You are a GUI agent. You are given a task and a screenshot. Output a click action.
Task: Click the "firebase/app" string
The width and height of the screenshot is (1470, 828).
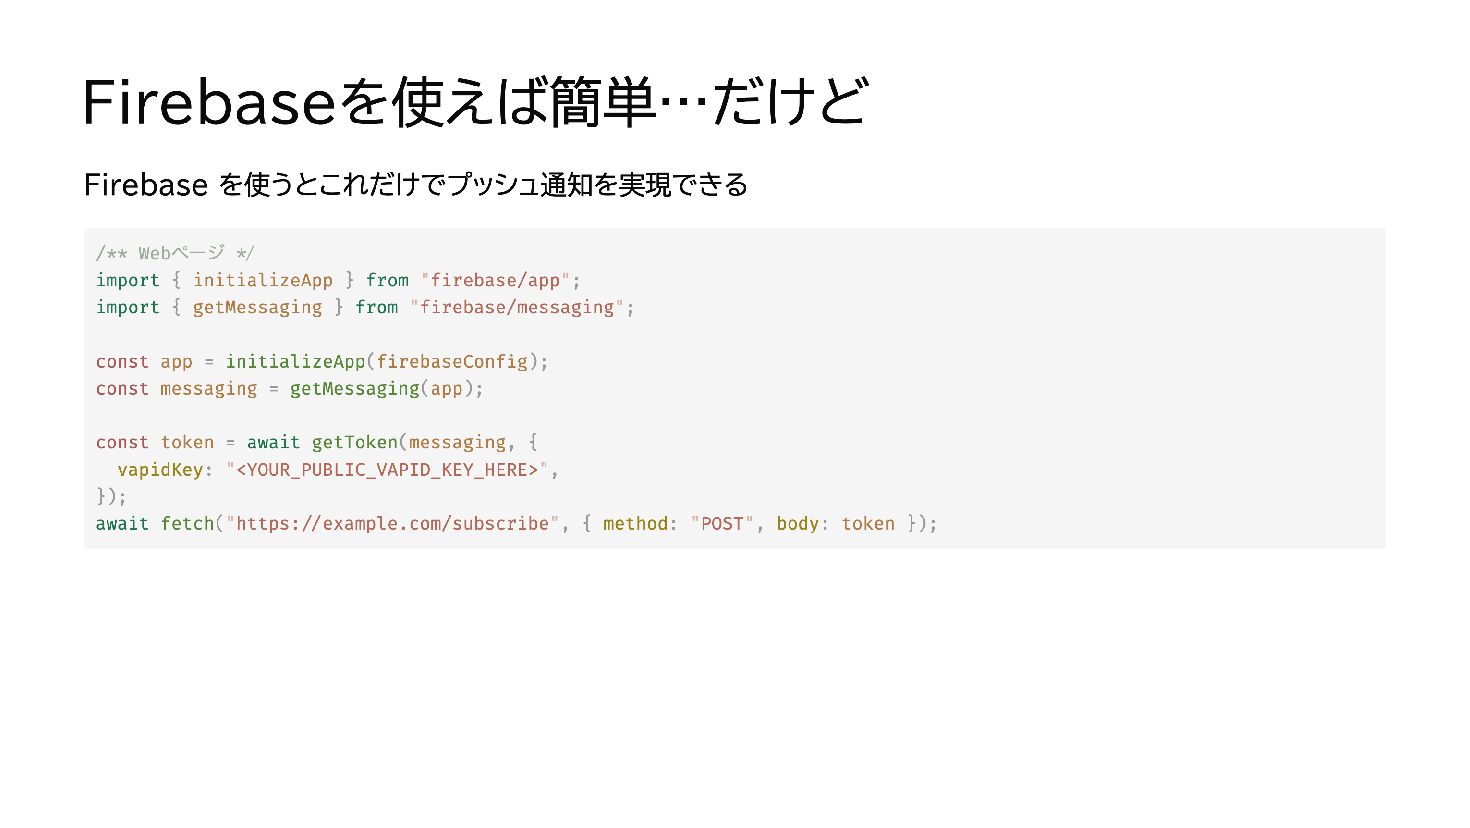click(495, 280)
